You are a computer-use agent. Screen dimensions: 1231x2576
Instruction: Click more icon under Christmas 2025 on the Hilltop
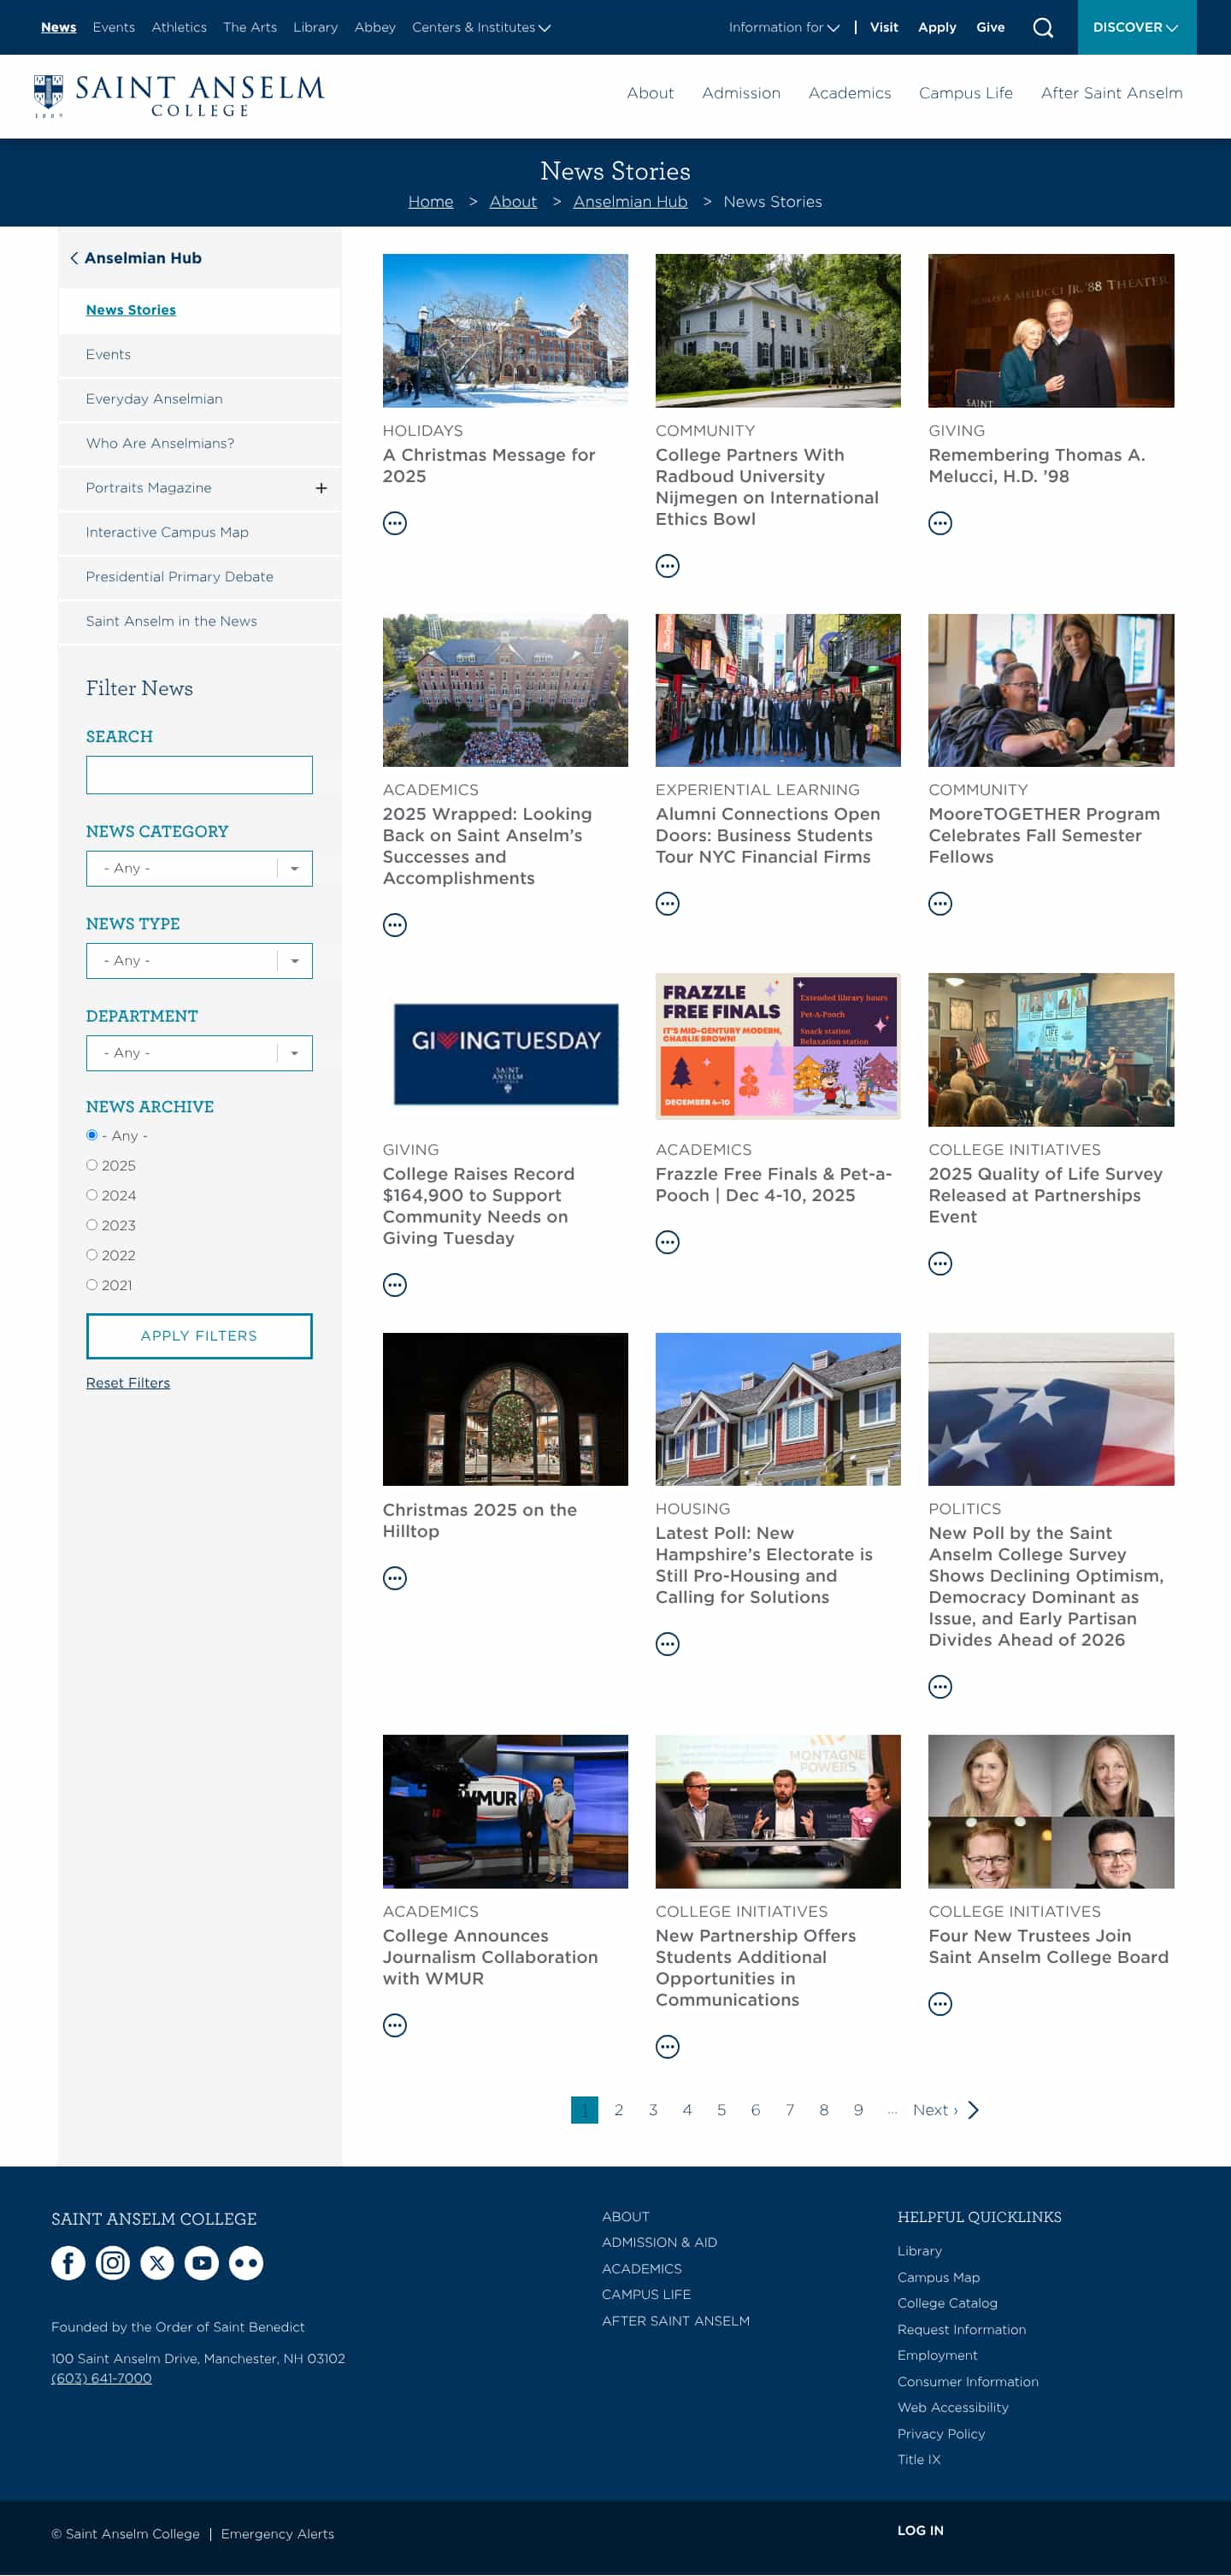[395, 1578]
